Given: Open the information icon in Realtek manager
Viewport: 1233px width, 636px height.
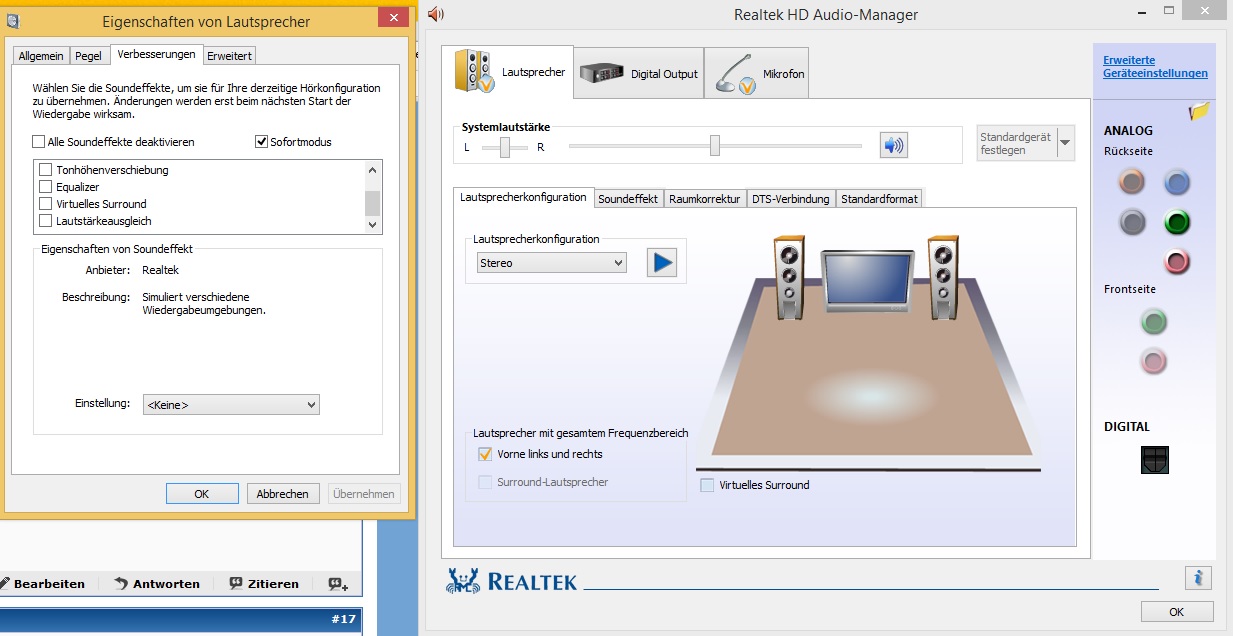Looking at the screenshot, I should [1199, 577].
